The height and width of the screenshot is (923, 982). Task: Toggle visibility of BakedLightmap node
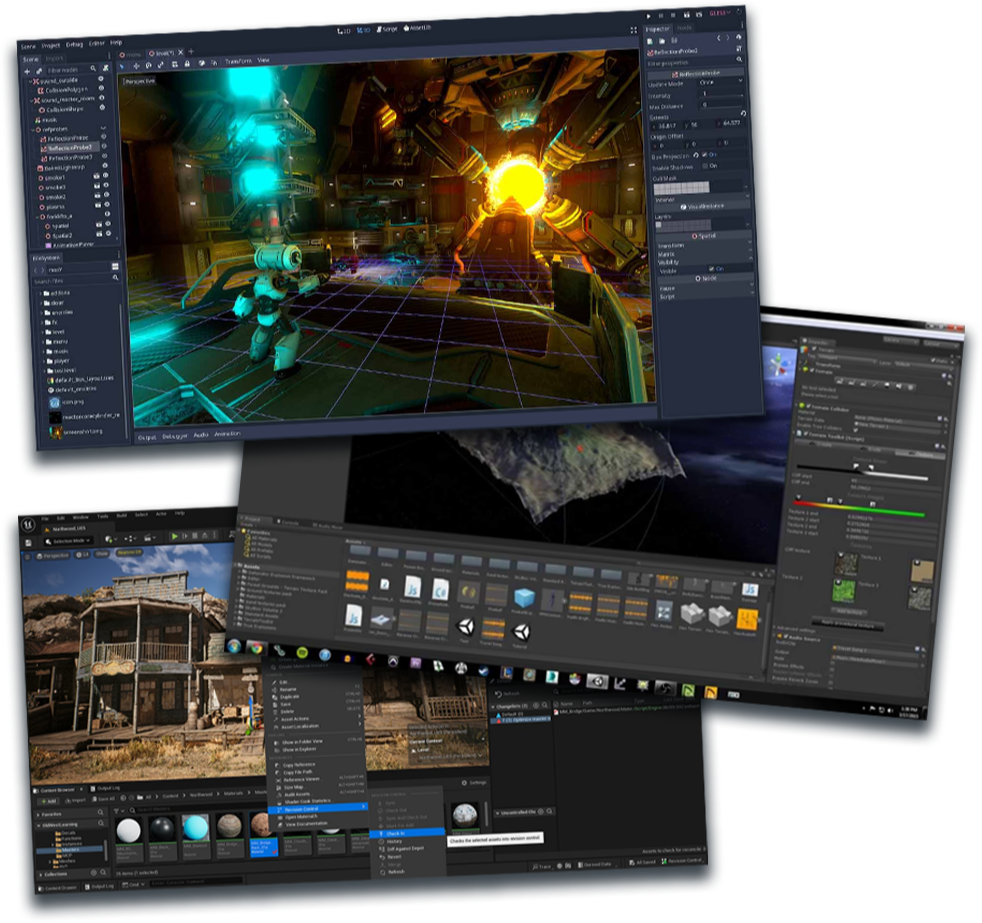(x=105, y=166)
